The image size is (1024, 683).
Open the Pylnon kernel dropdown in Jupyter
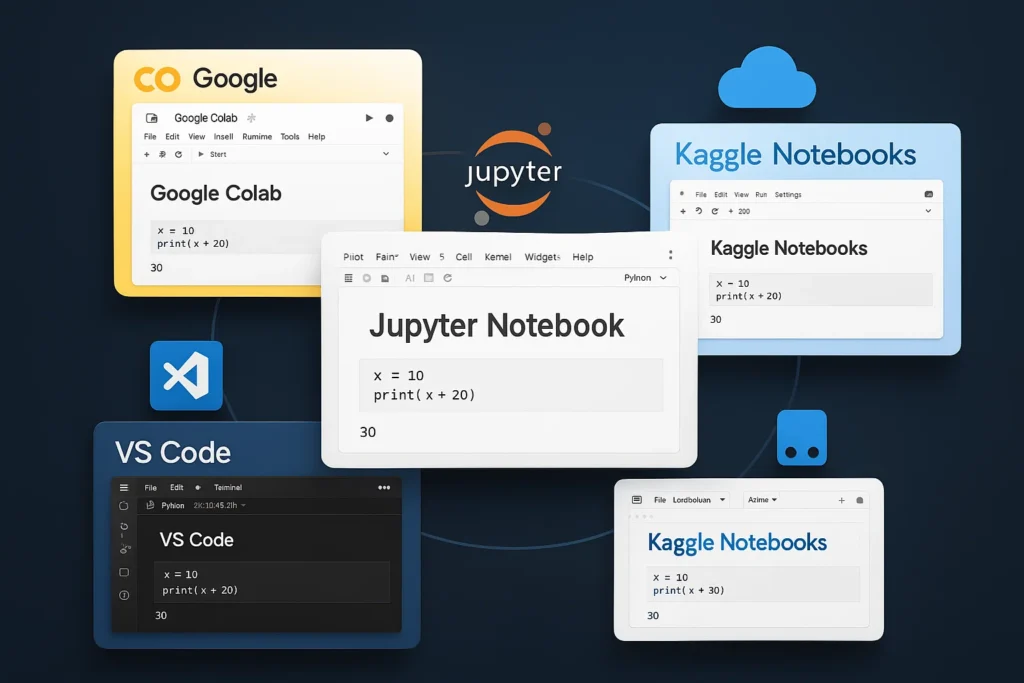(x=645, y=278)
